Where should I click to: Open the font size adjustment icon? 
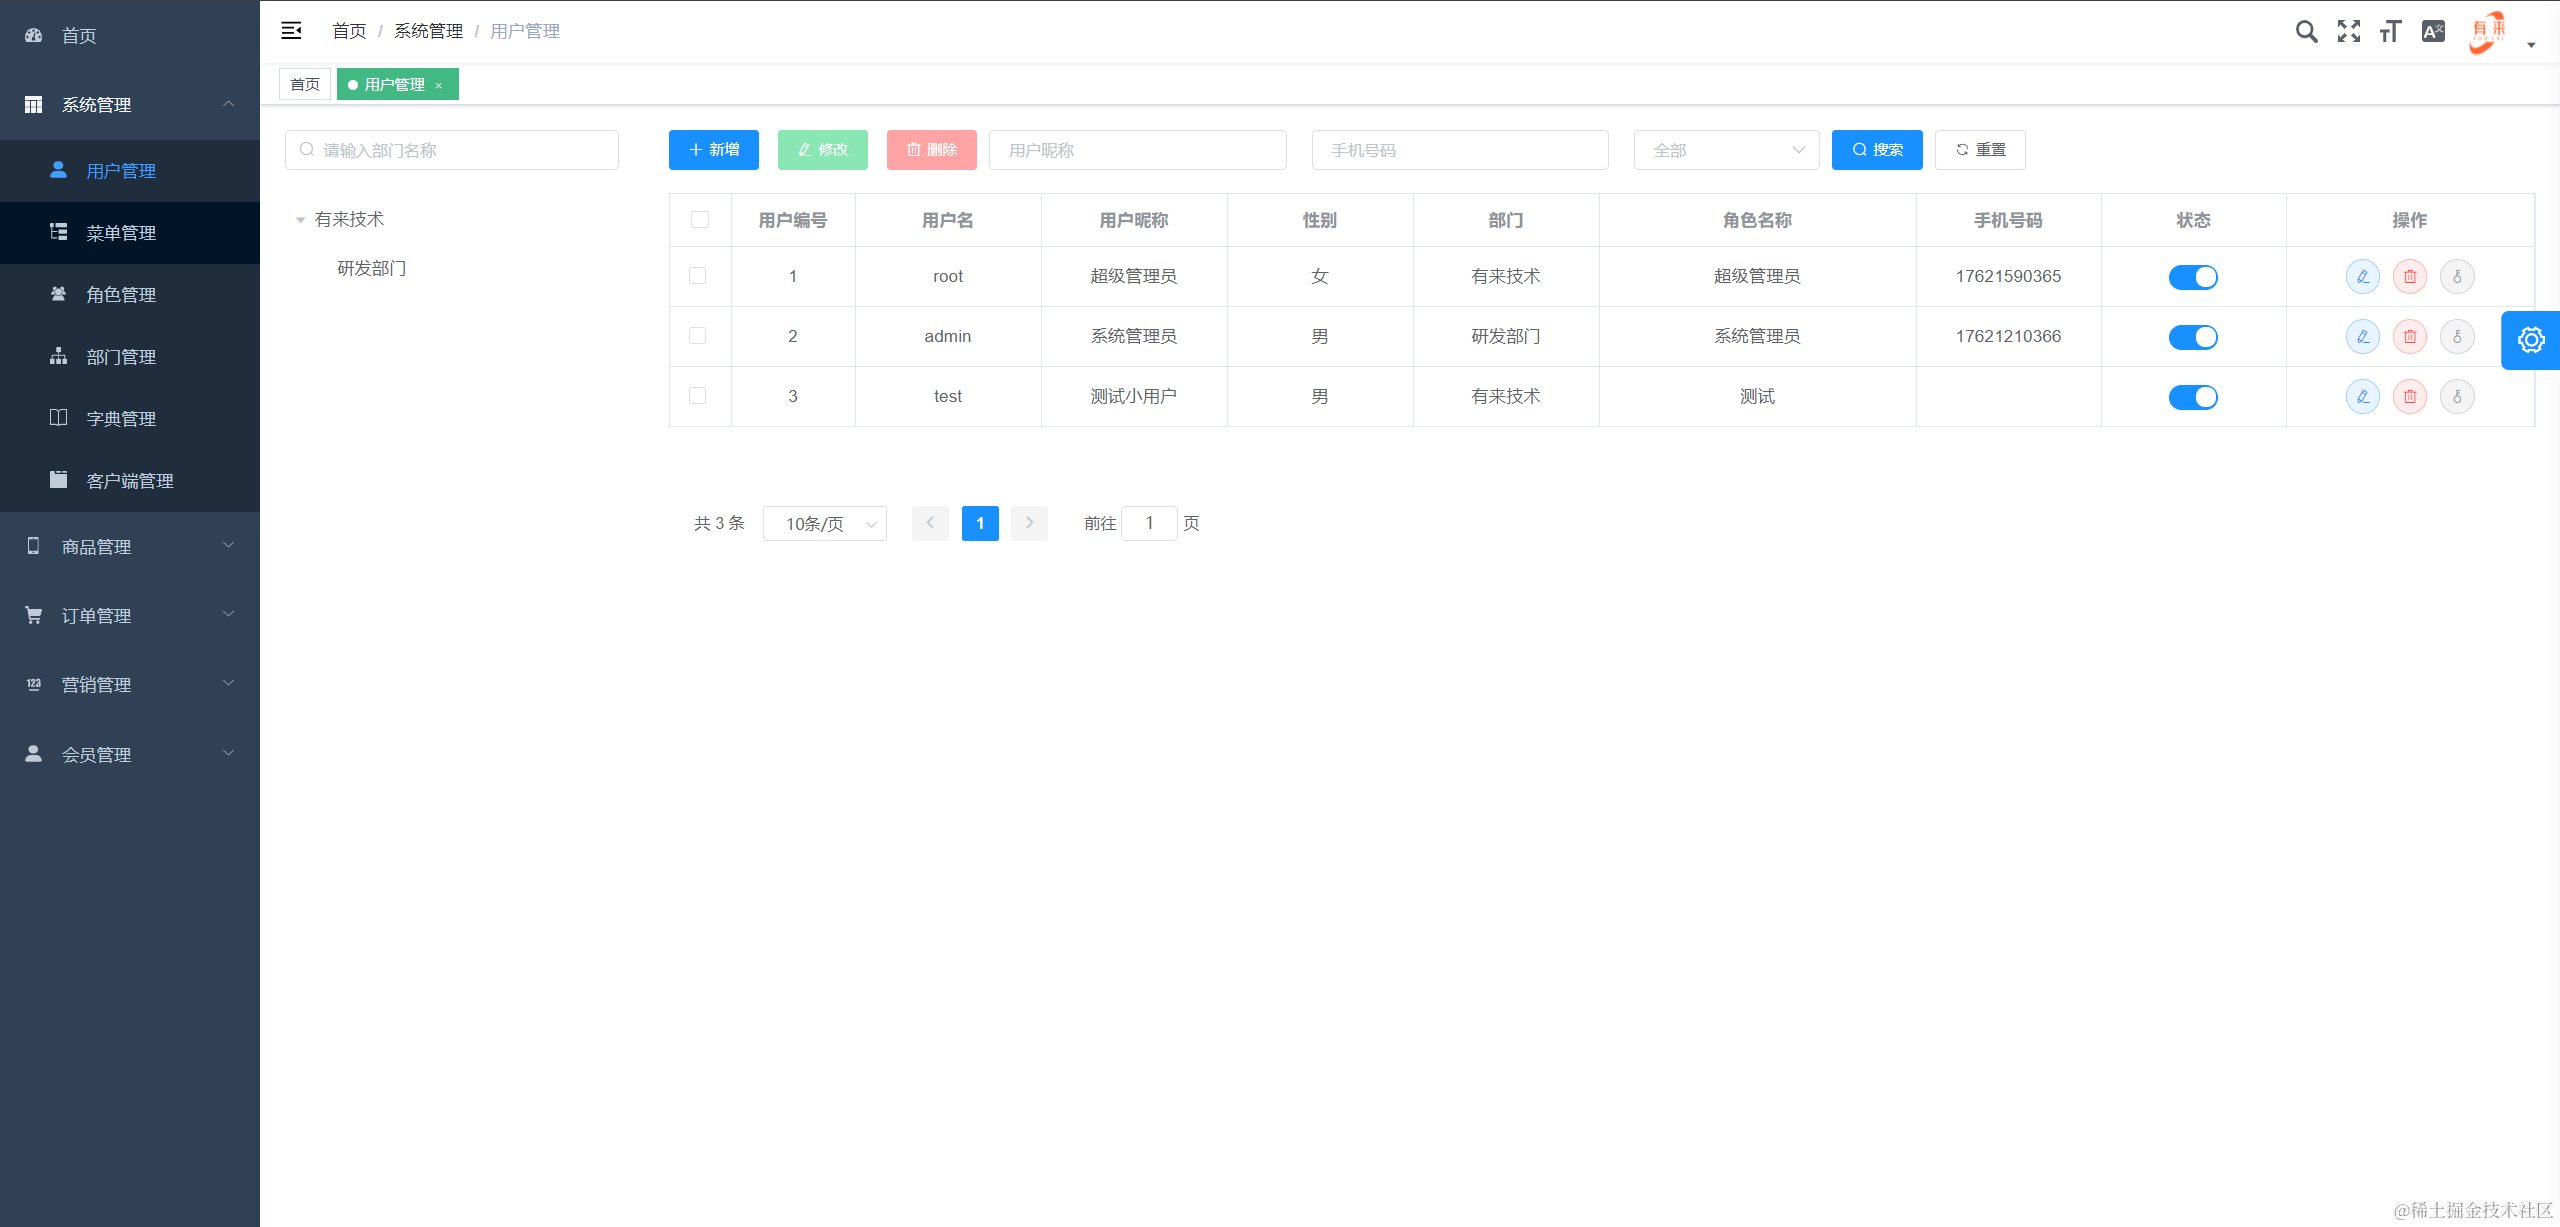coord(2390,32)
